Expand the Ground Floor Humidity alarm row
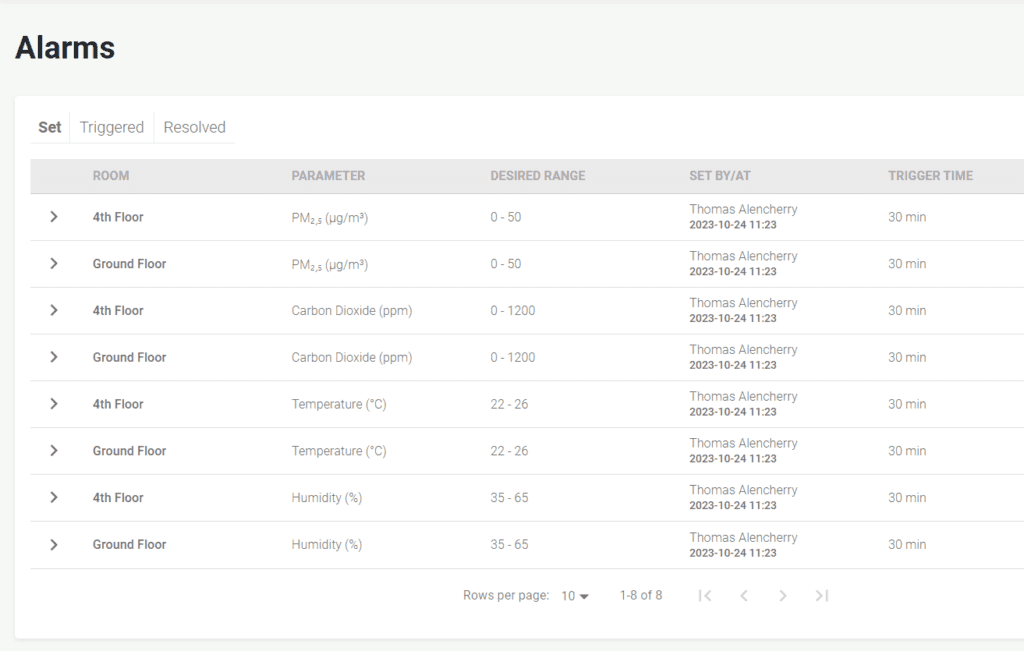This screenshot has width=1024, height=651. [54, 545]
